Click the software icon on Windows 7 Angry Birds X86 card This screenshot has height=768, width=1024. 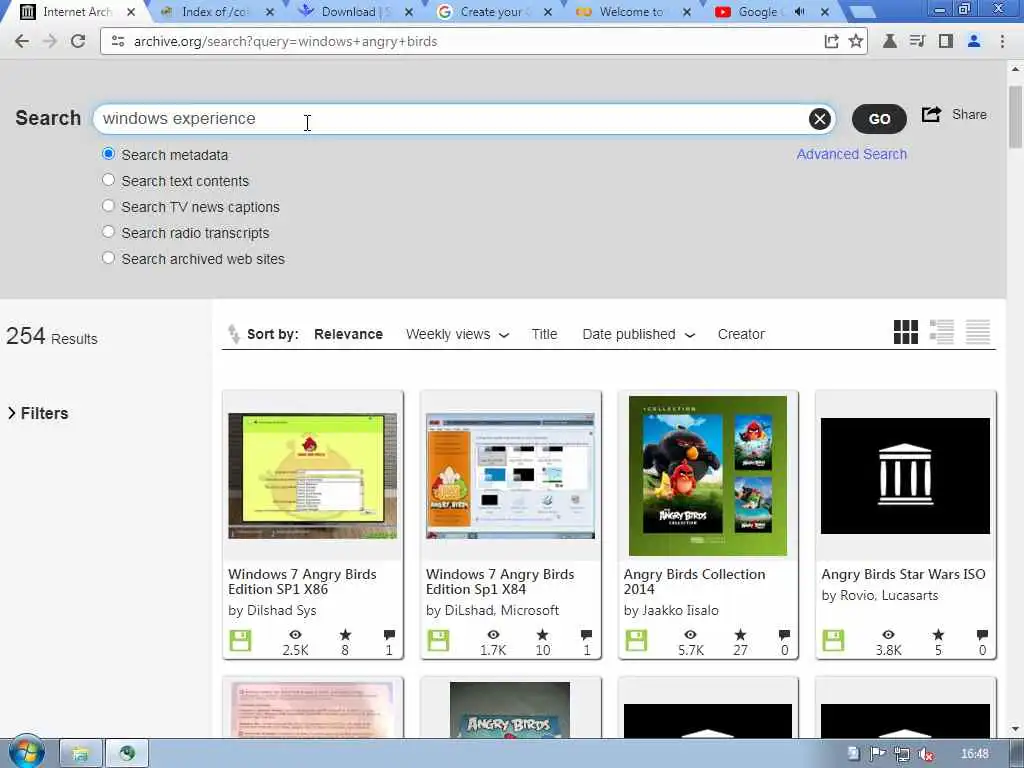click(240, 641)
